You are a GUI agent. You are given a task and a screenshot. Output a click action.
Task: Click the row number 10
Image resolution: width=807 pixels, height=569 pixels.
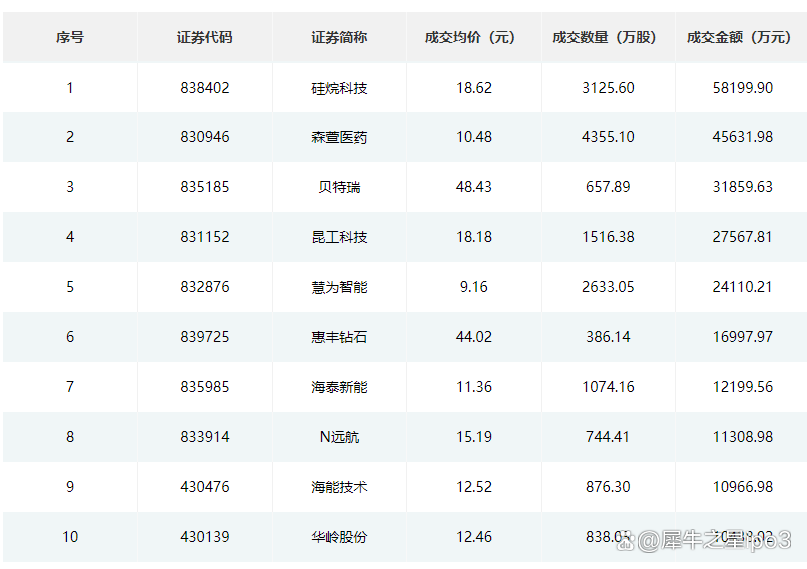point(70,537)
